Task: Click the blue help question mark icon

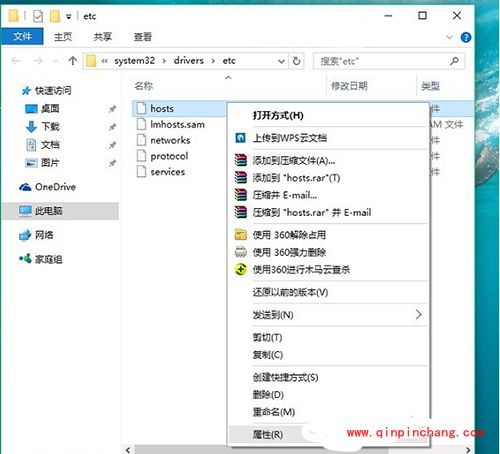Action: pyautogui.click(x=466, y=37)
